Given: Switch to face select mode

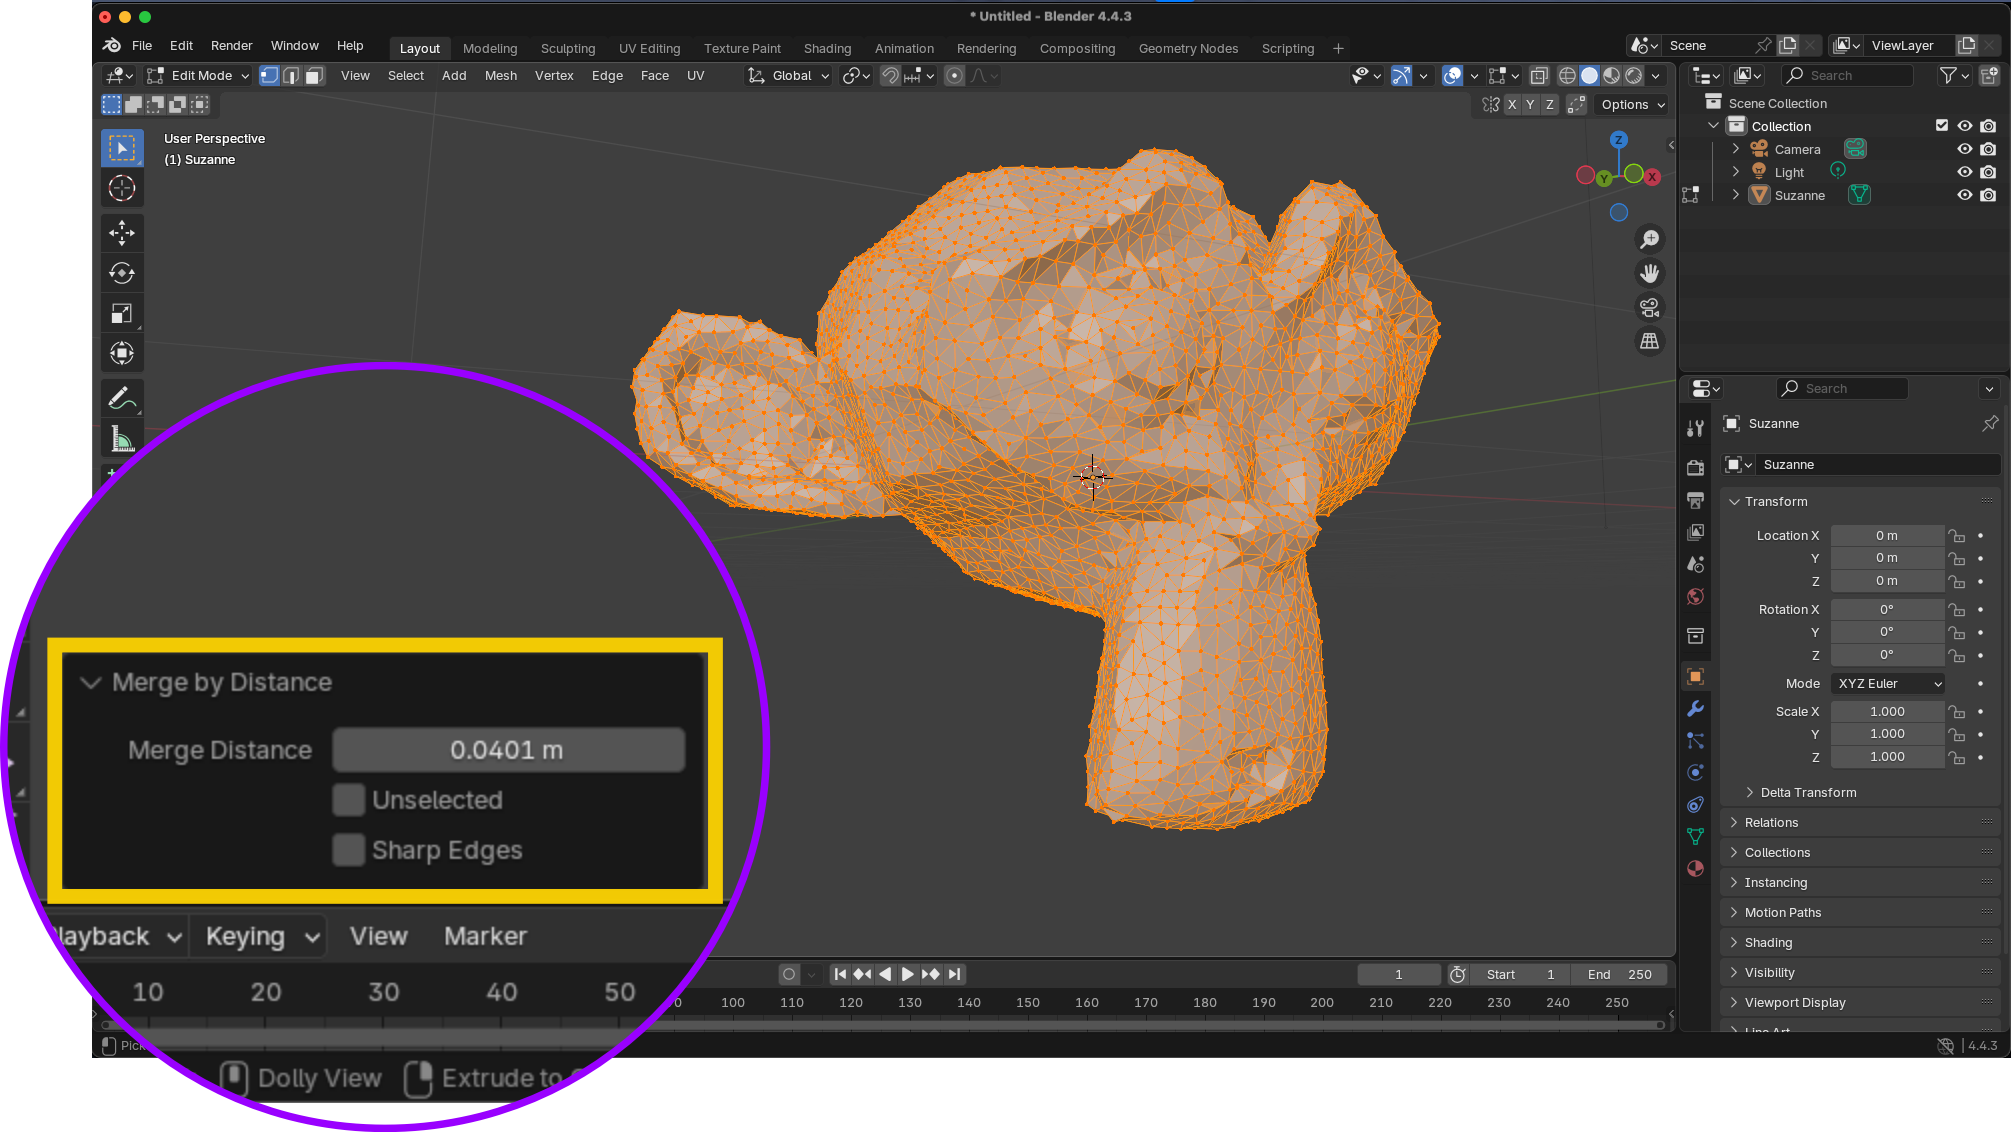Looking at the screenshot, I should click(314, 76).
